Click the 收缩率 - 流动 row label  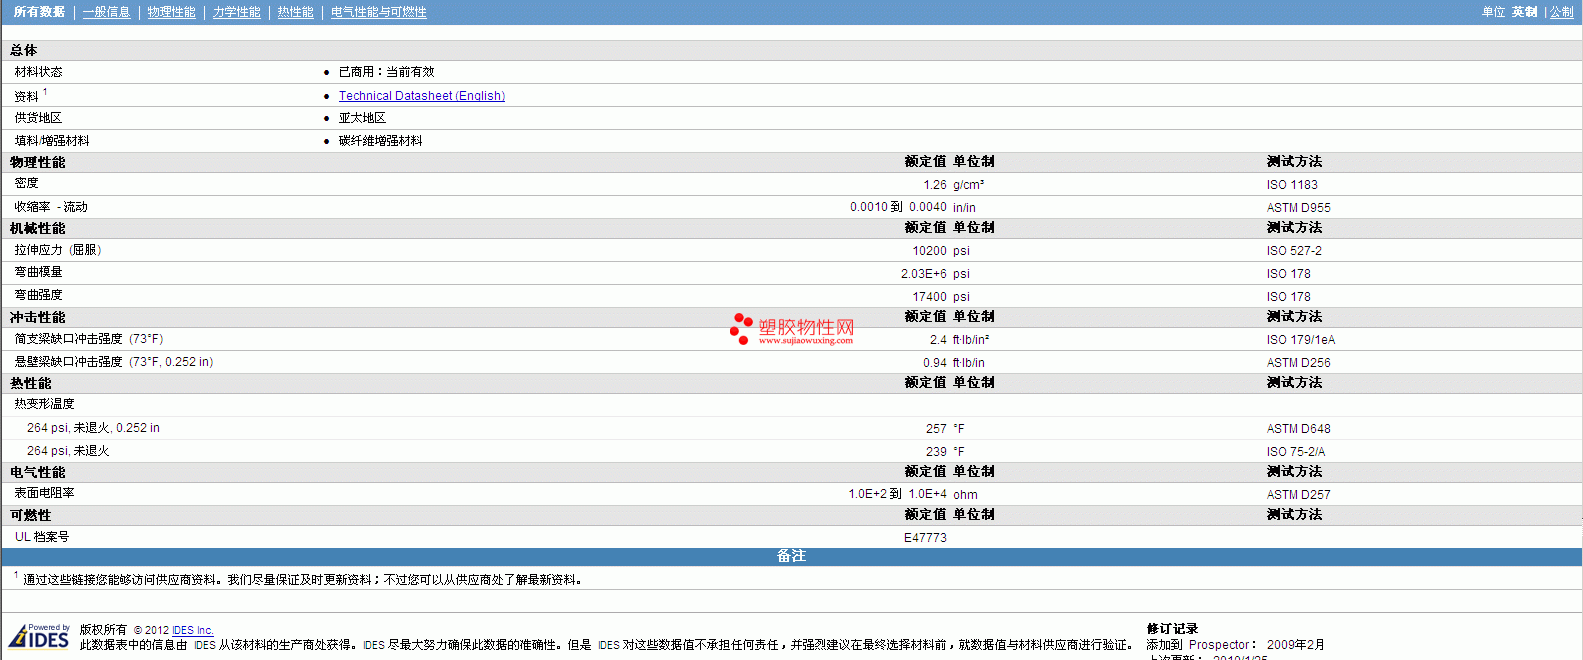pos(51,207)
